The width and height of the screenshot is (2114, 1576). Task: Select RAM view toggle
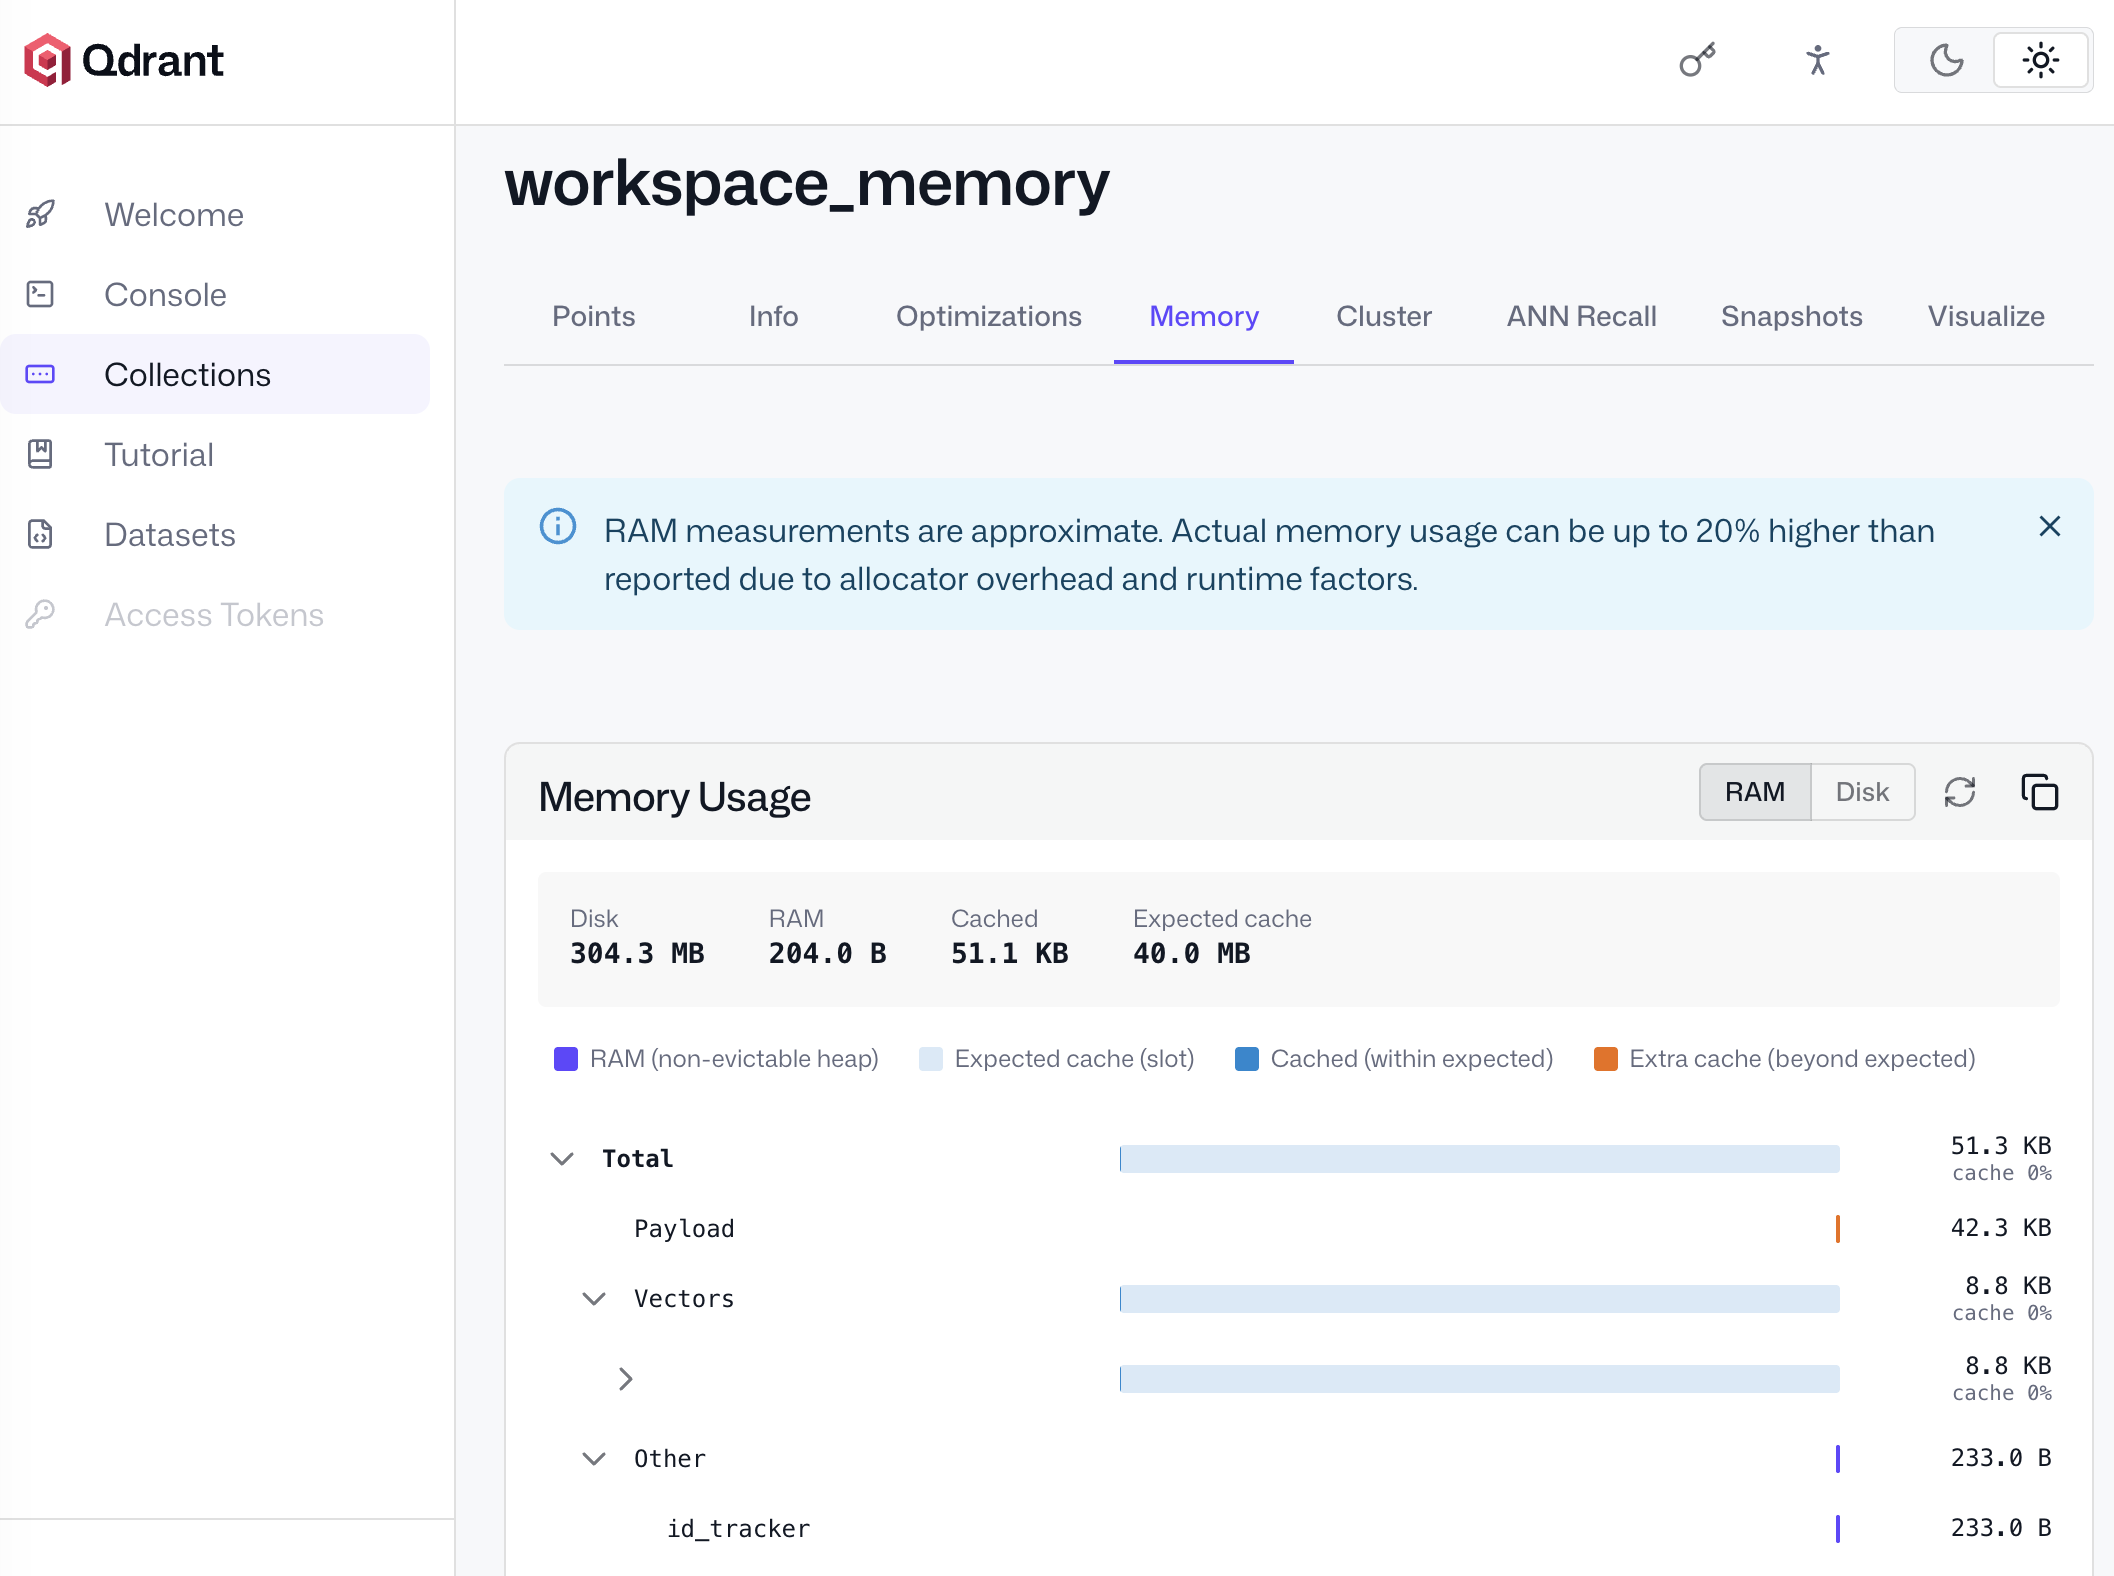point(1755,792)
